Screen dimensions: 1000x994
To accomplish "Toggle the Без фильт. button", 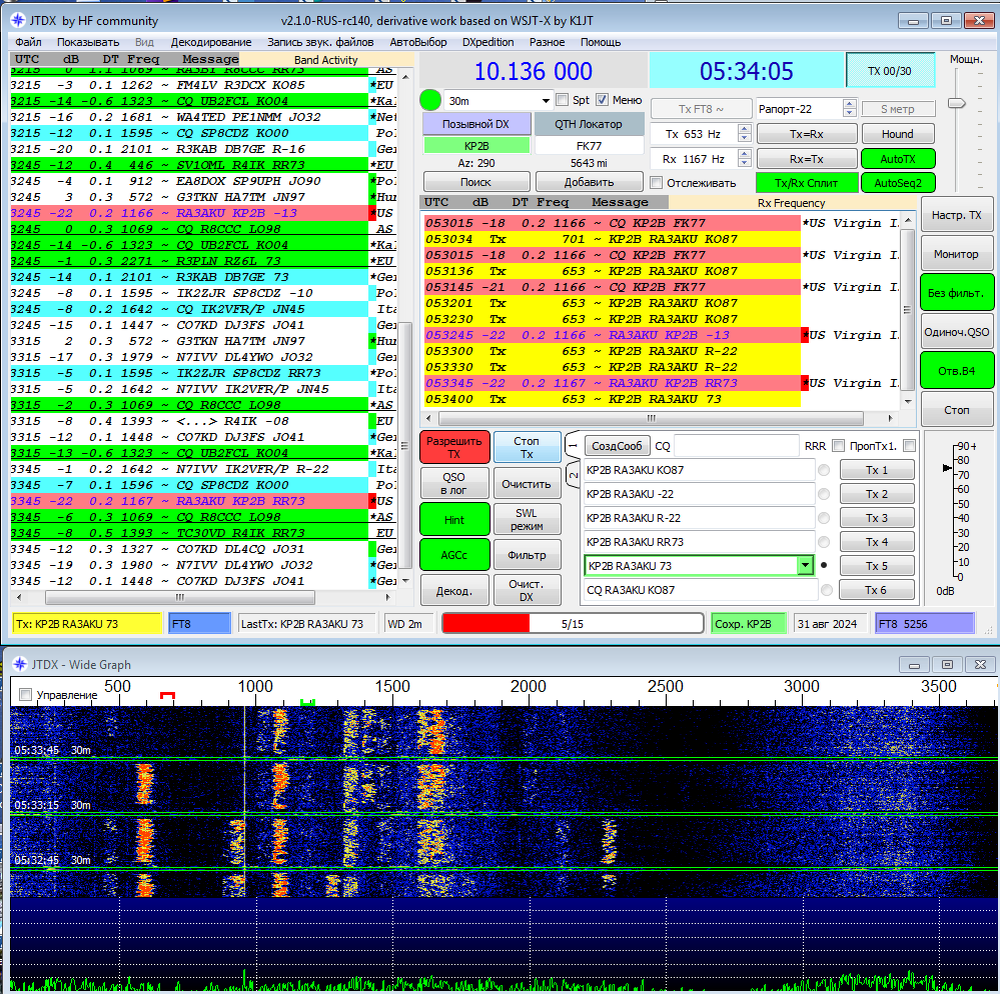I will [957, 293].
